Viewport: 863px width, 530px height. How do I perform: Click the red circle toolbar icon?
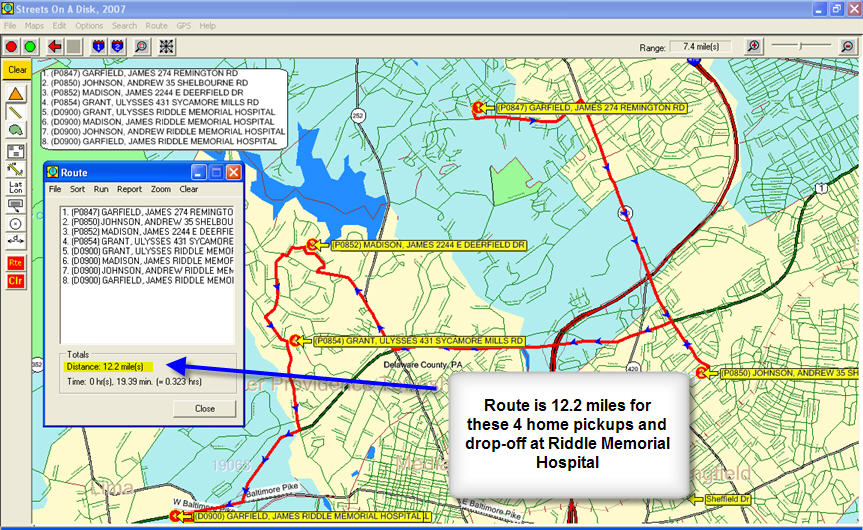tap(11, 47)
